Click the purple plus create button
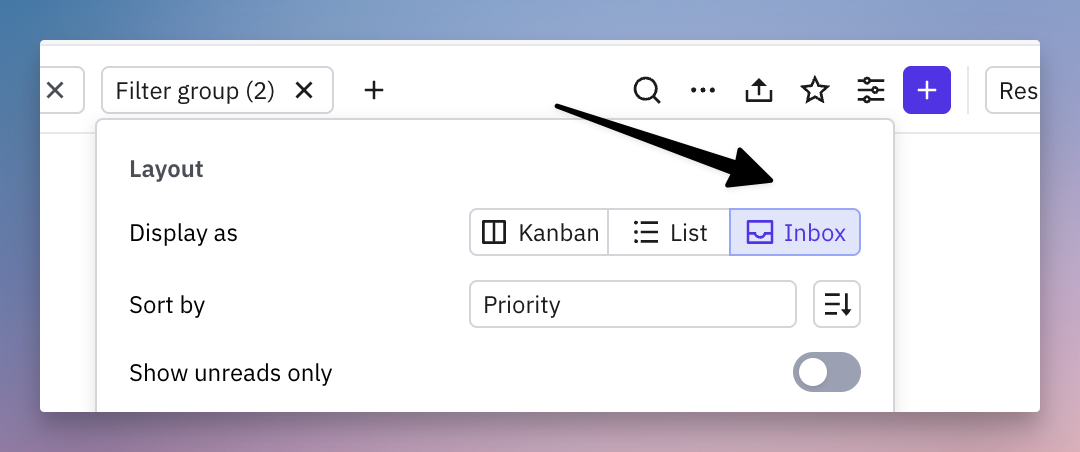This screenshot has height=452, width=1080. point(926,90)
